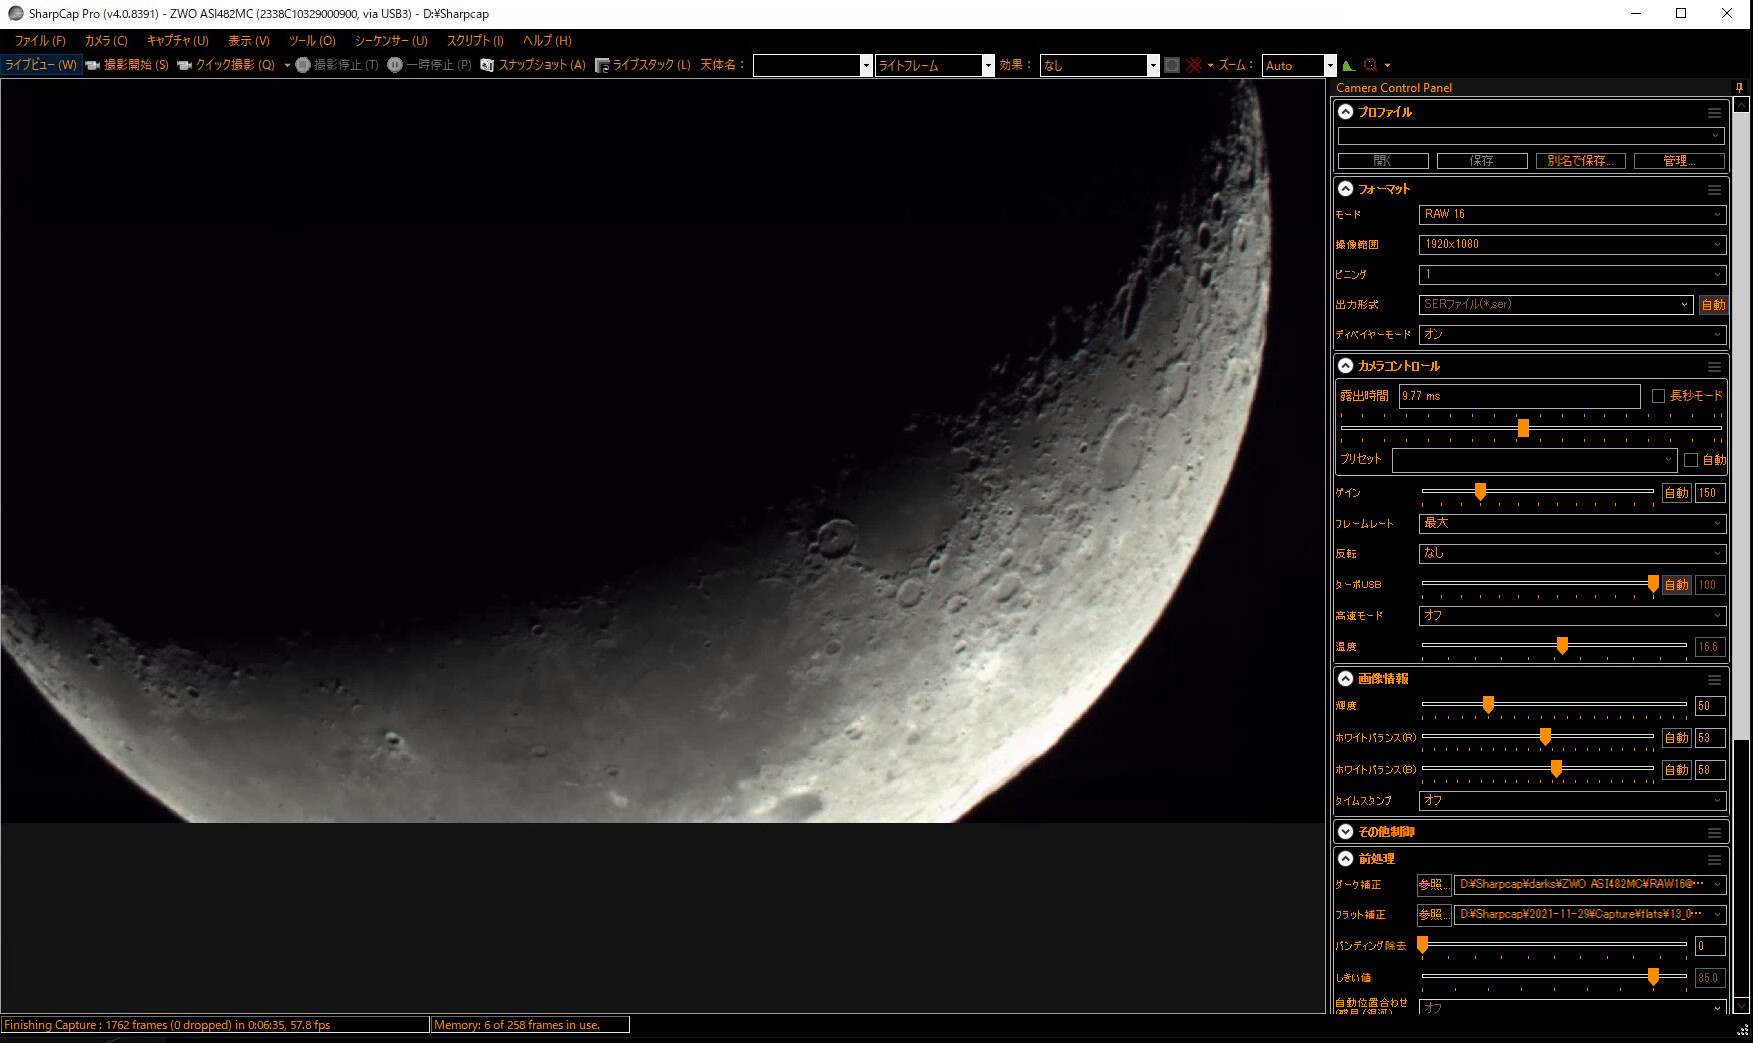Click the 輝度 brightness slider handle
Viewport: 1753px width, 1043px height.
click(1488, 705)
